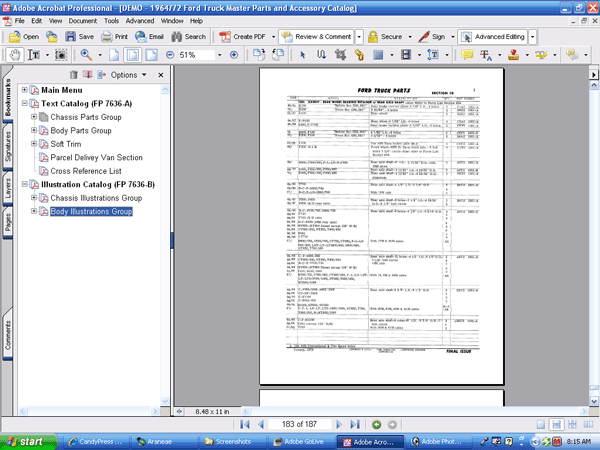This screenshot has width=600, height=450.
Task: Select the Movie tool filmstrip icon
Action: pyautogui.click(x=406, y=55)
